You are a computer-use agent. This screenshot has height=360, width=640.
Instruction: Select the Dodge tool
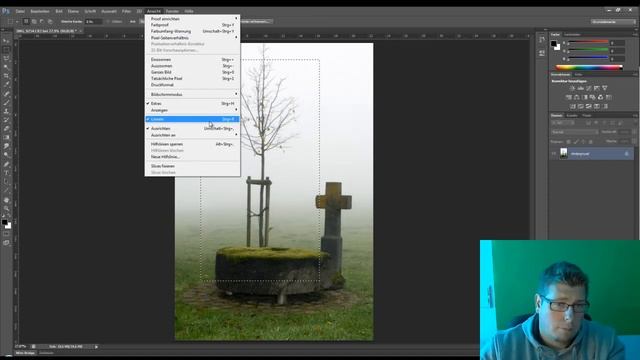click(x=6, y=155)
